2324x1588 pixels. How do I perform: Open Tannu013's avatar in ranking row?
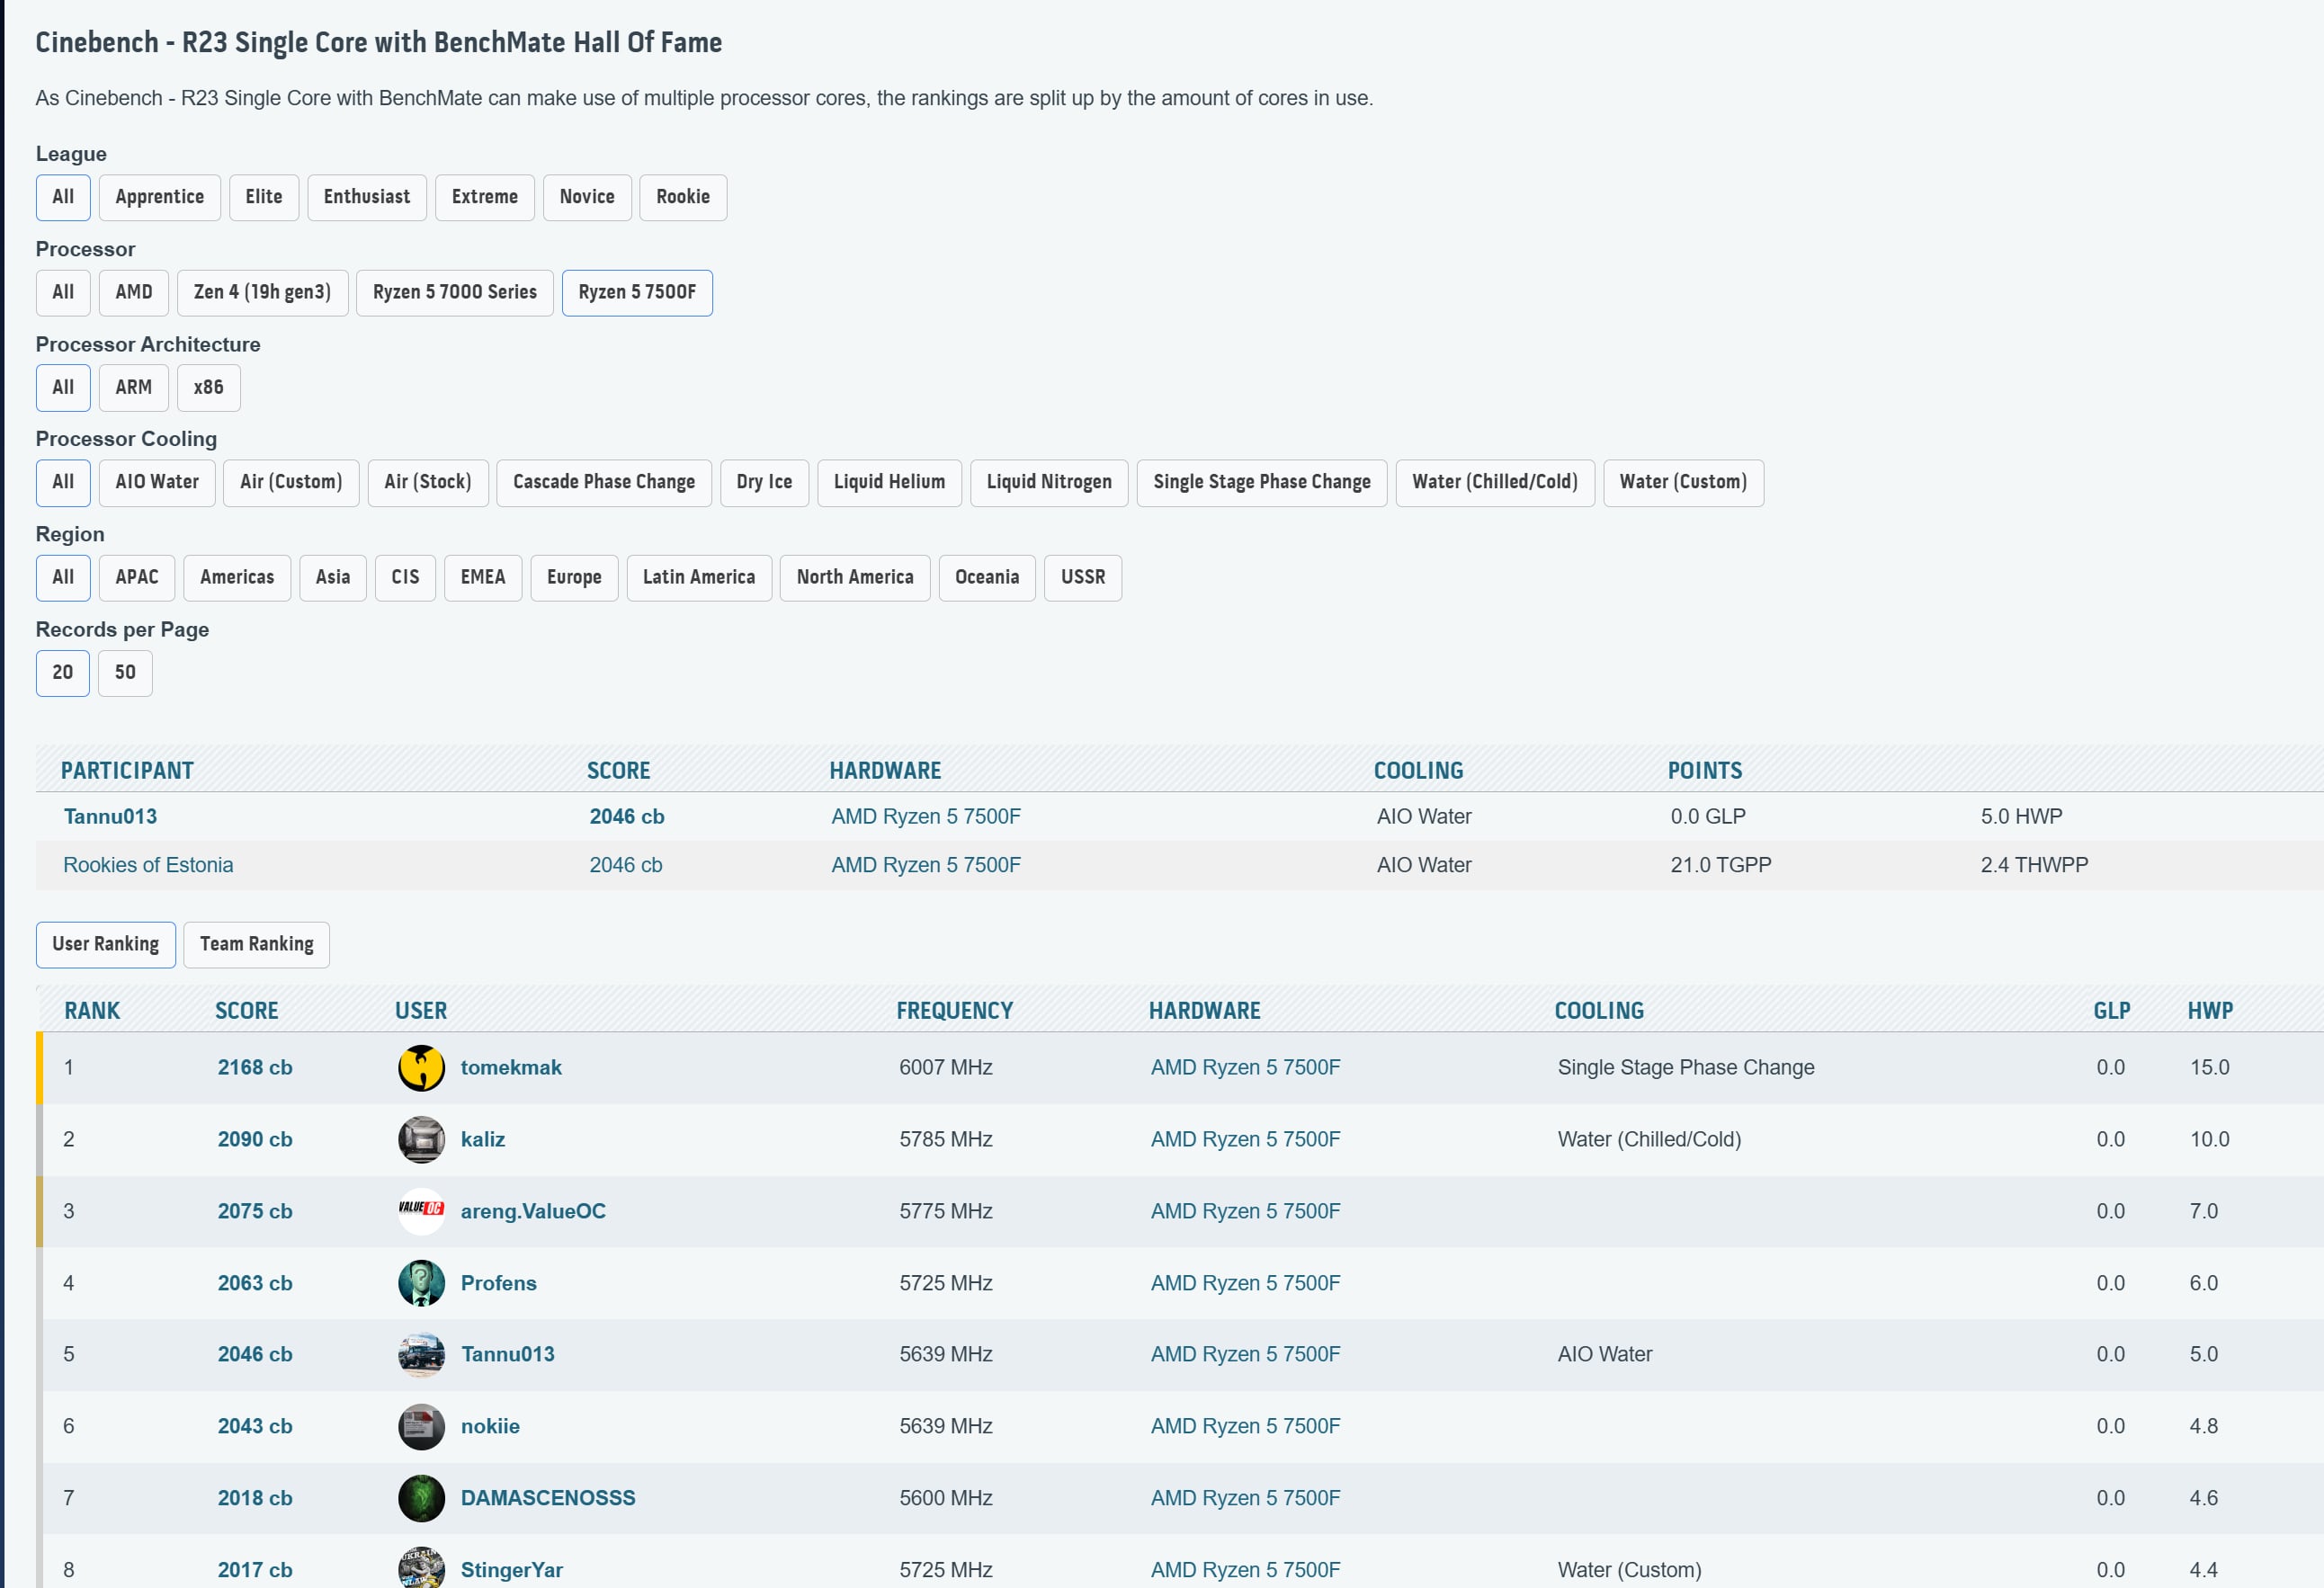coord(421,1354)
